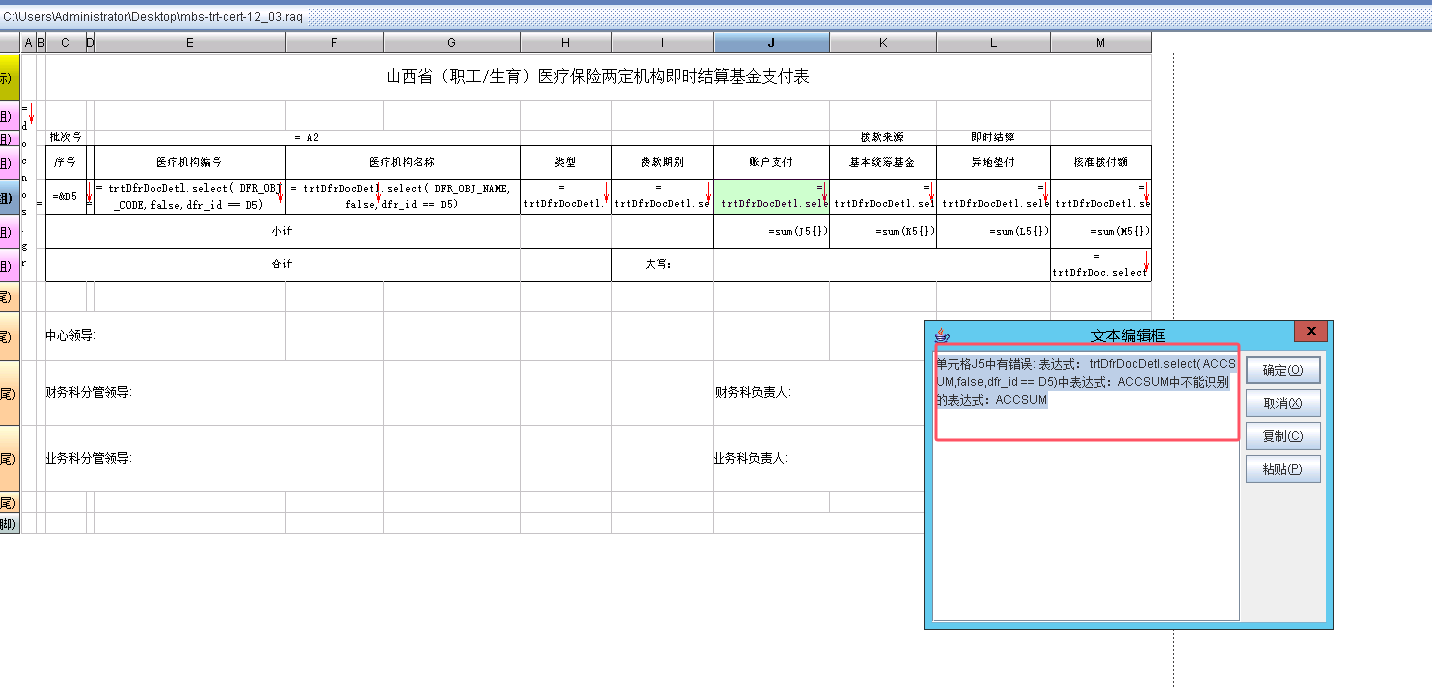Select the 医疗机构编号 header cell
Image resolution: width=1432 pixels, height=689 pixels.
tap(190, 162)
